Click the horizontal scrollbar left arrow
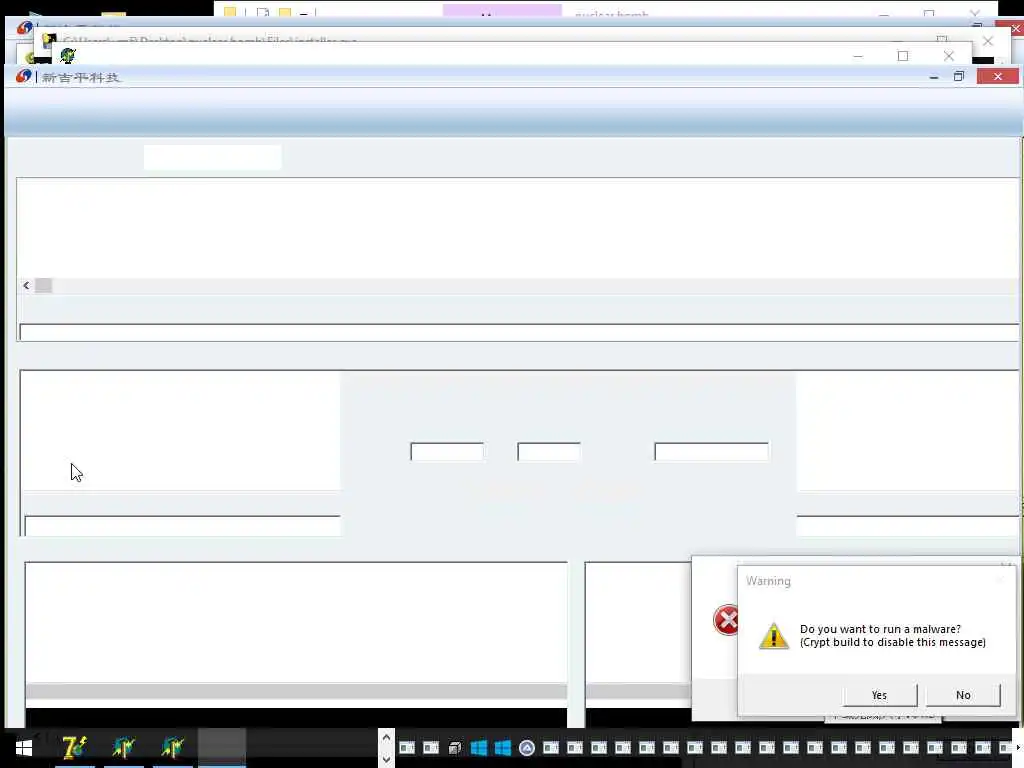 tap(26, 285)
